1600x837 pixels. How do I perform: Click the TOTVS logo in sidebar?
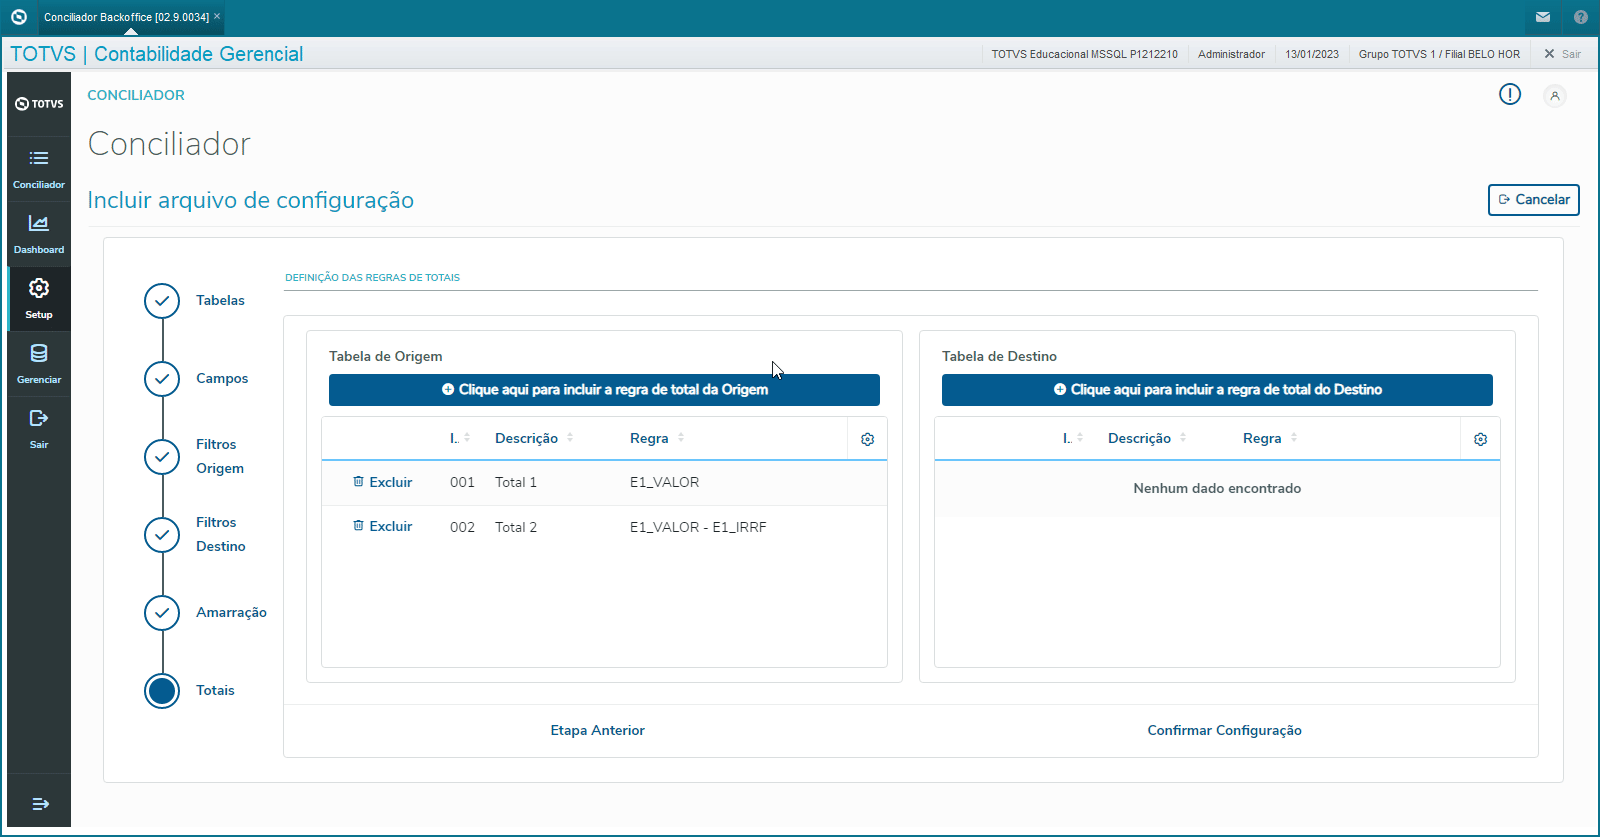39,104
